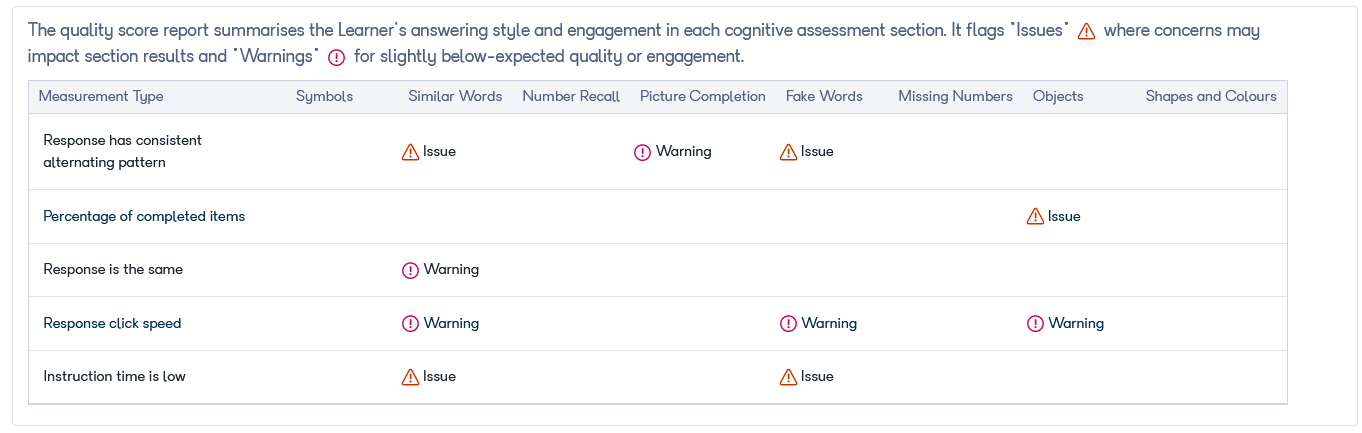Select the Number Recall column header
The height and width of the screenshot is (433, 1362).
(571, 96)
